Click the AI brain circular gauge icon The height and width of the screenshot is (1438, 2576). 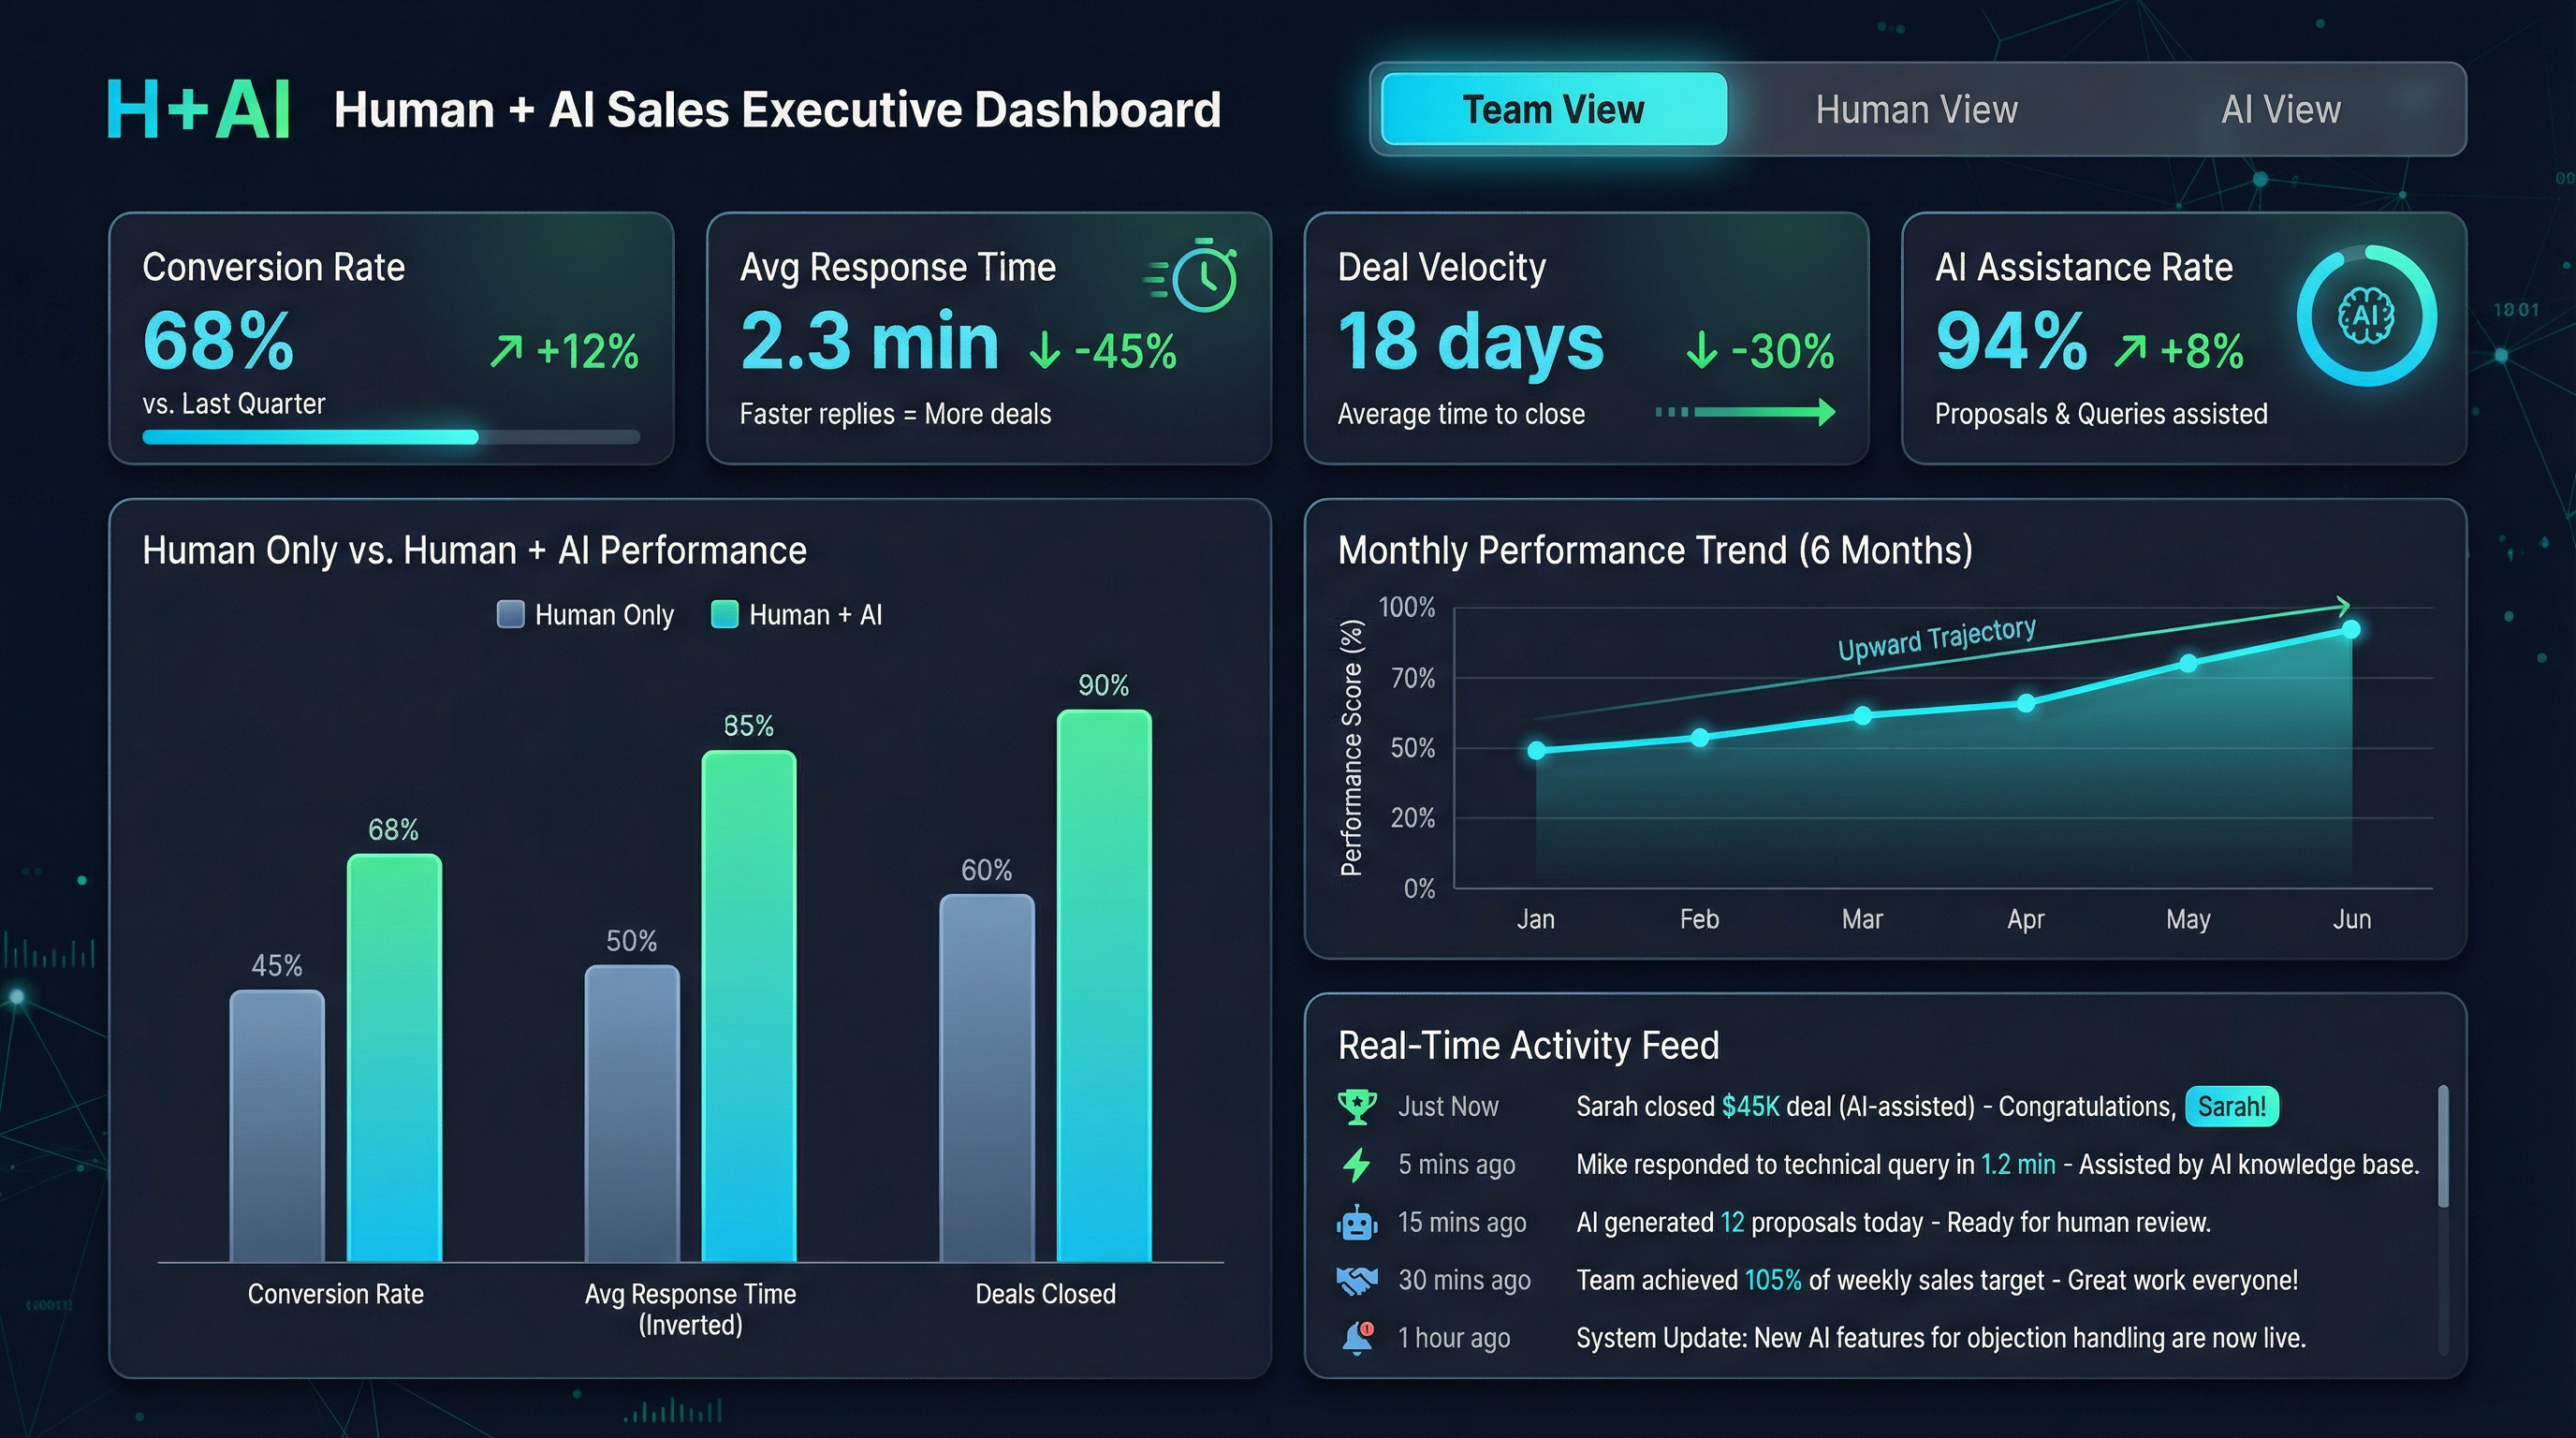click(x=2368, y=319)
